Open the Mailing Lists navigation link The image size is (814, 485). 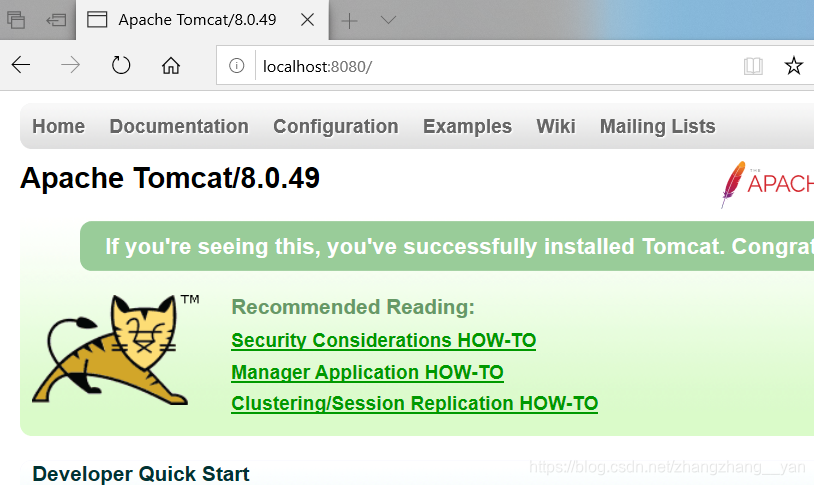(x=658, y=126)
